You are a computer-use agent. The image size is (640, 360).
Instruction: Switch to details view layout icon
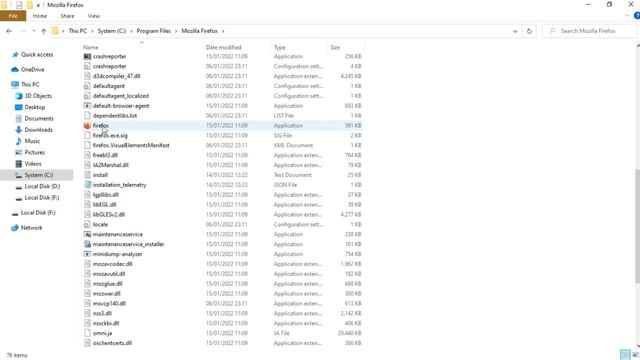pyautogui.click(x=625, y=355)
